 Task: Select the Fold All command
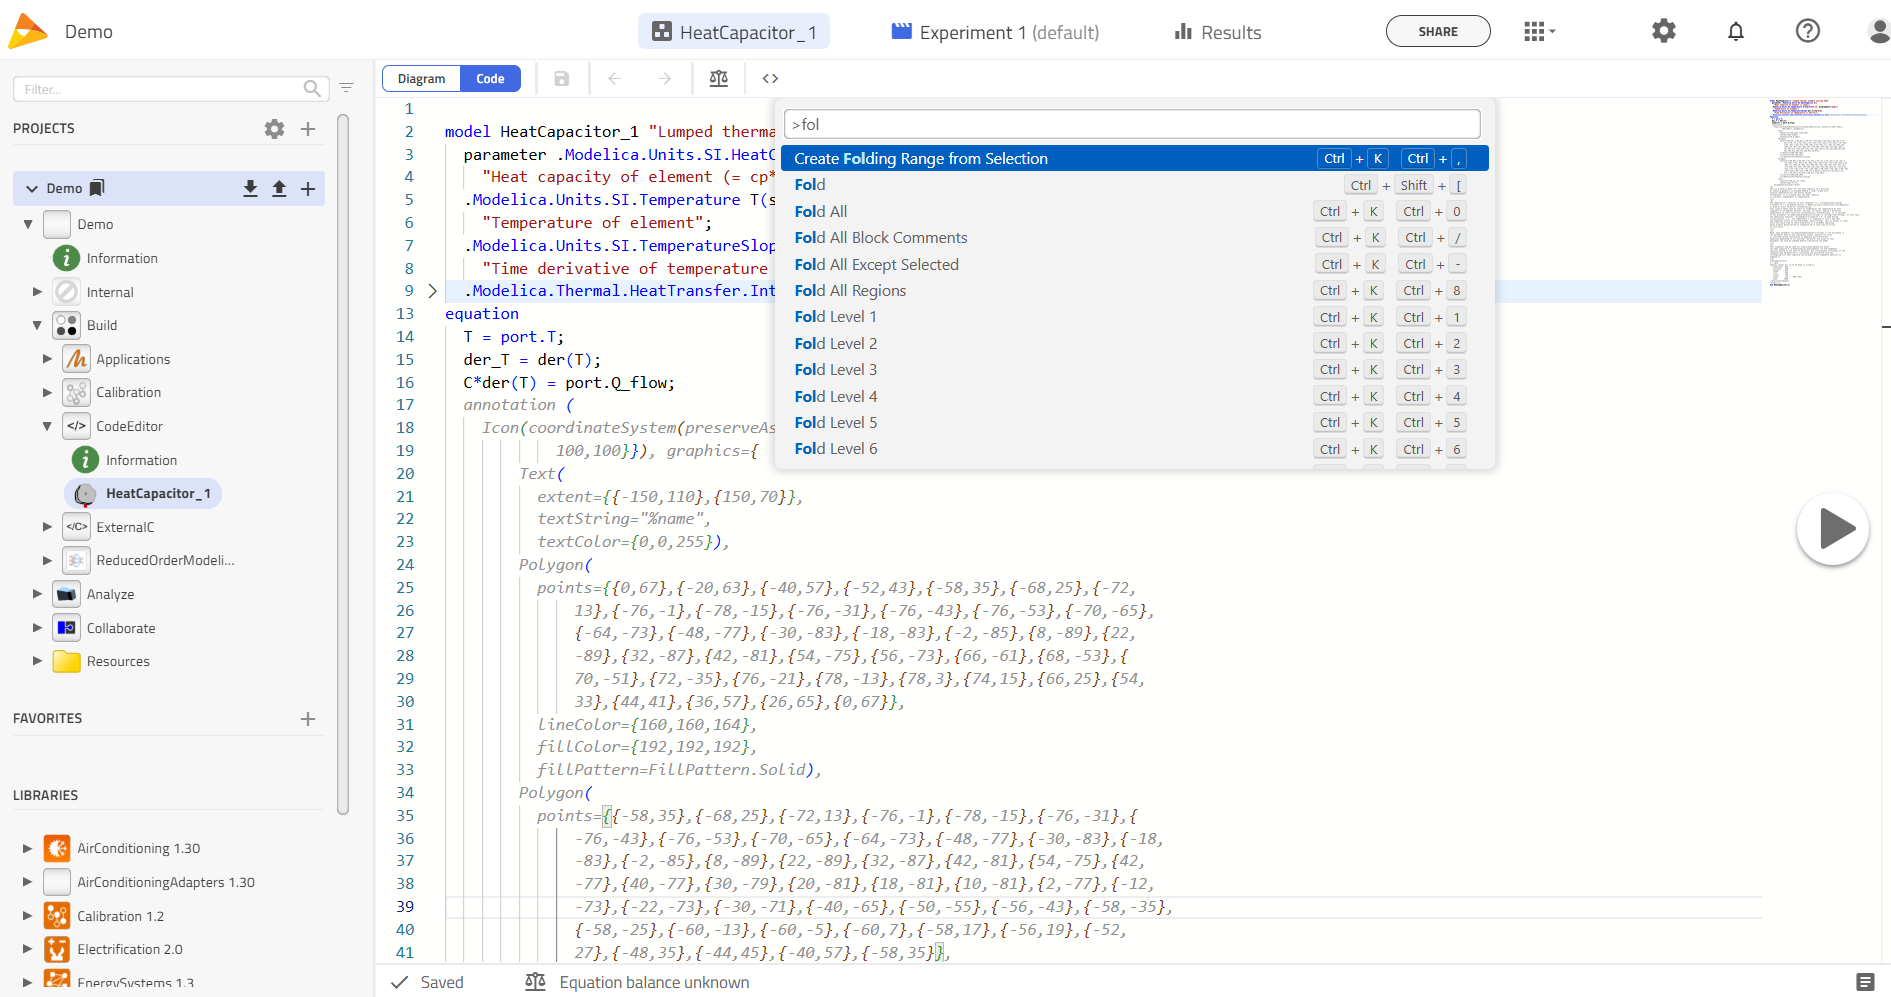point(821,211)
